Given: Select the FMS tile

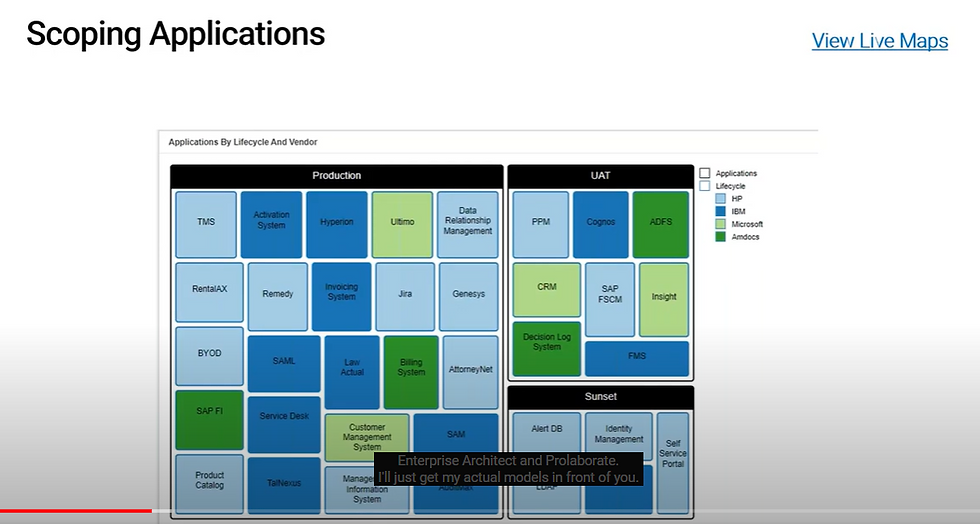Looking at the screenshot, I should pyautogui.click(x=637, y=358).
